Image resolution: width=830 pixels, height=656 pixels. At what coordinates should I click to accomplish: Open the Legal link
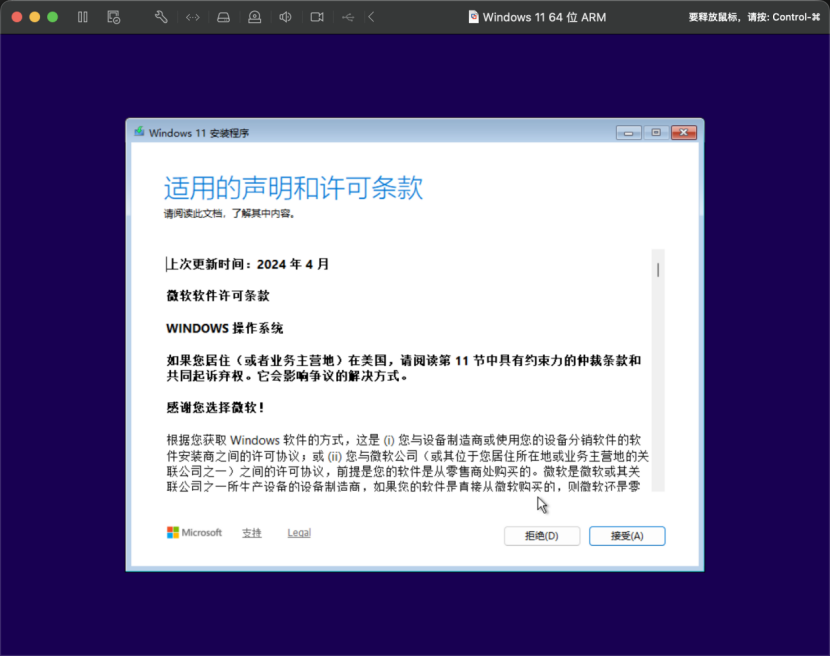click(299, 533)
